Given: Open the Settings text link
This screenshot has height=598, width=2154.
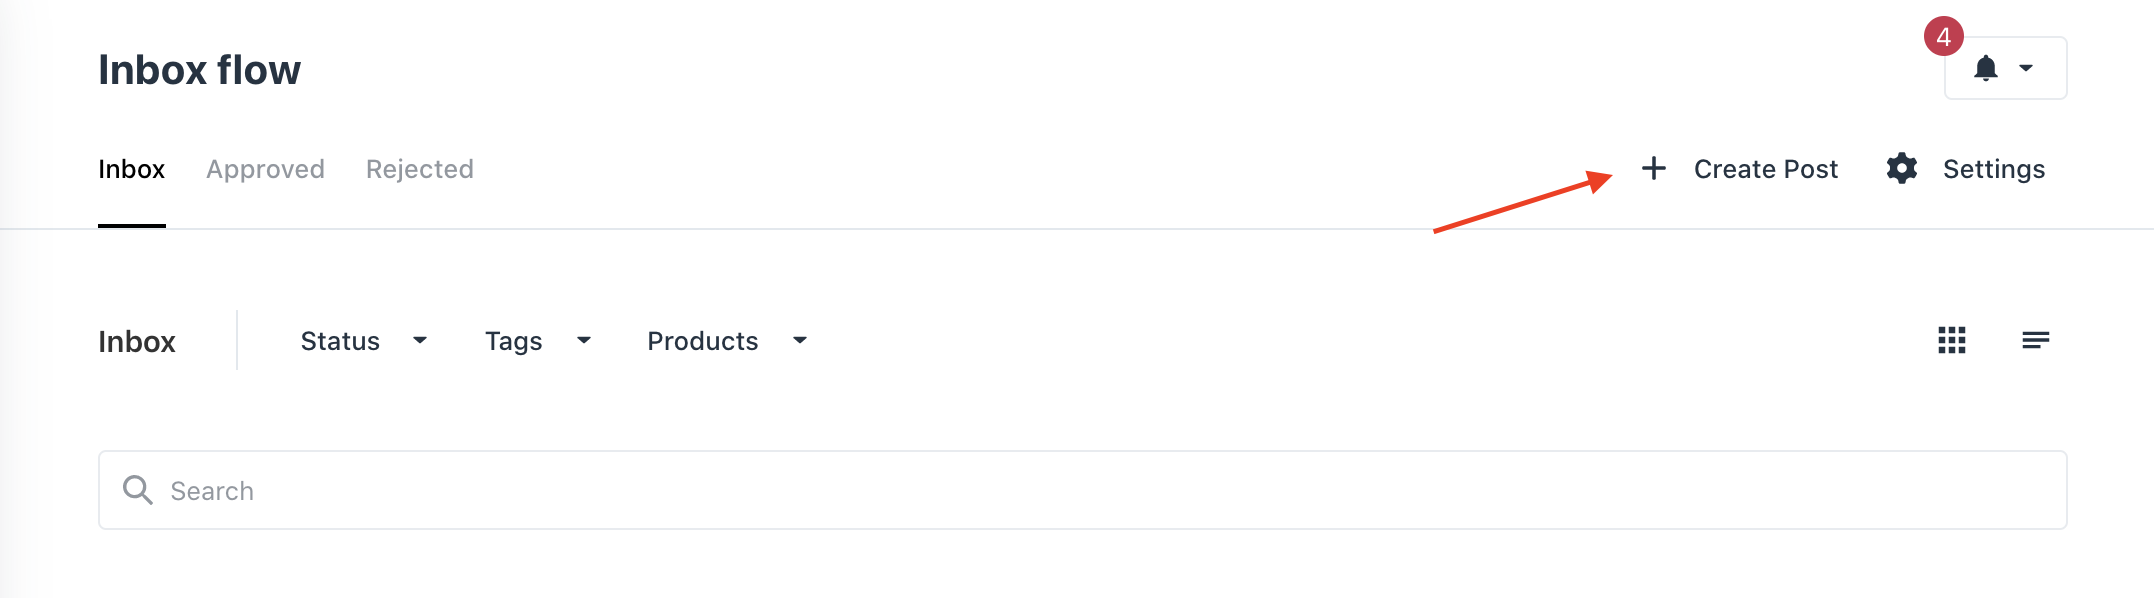Looking at the screenshot, I should (x=1993, y=169).
